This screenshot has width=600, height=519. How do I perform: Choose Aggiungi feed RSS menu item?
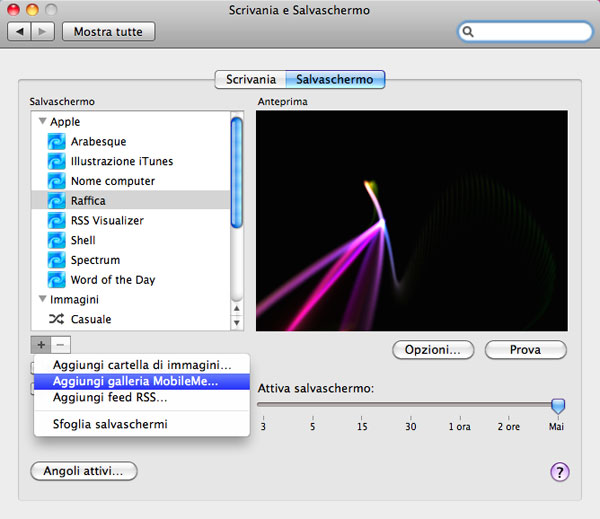tap(142, 397)
